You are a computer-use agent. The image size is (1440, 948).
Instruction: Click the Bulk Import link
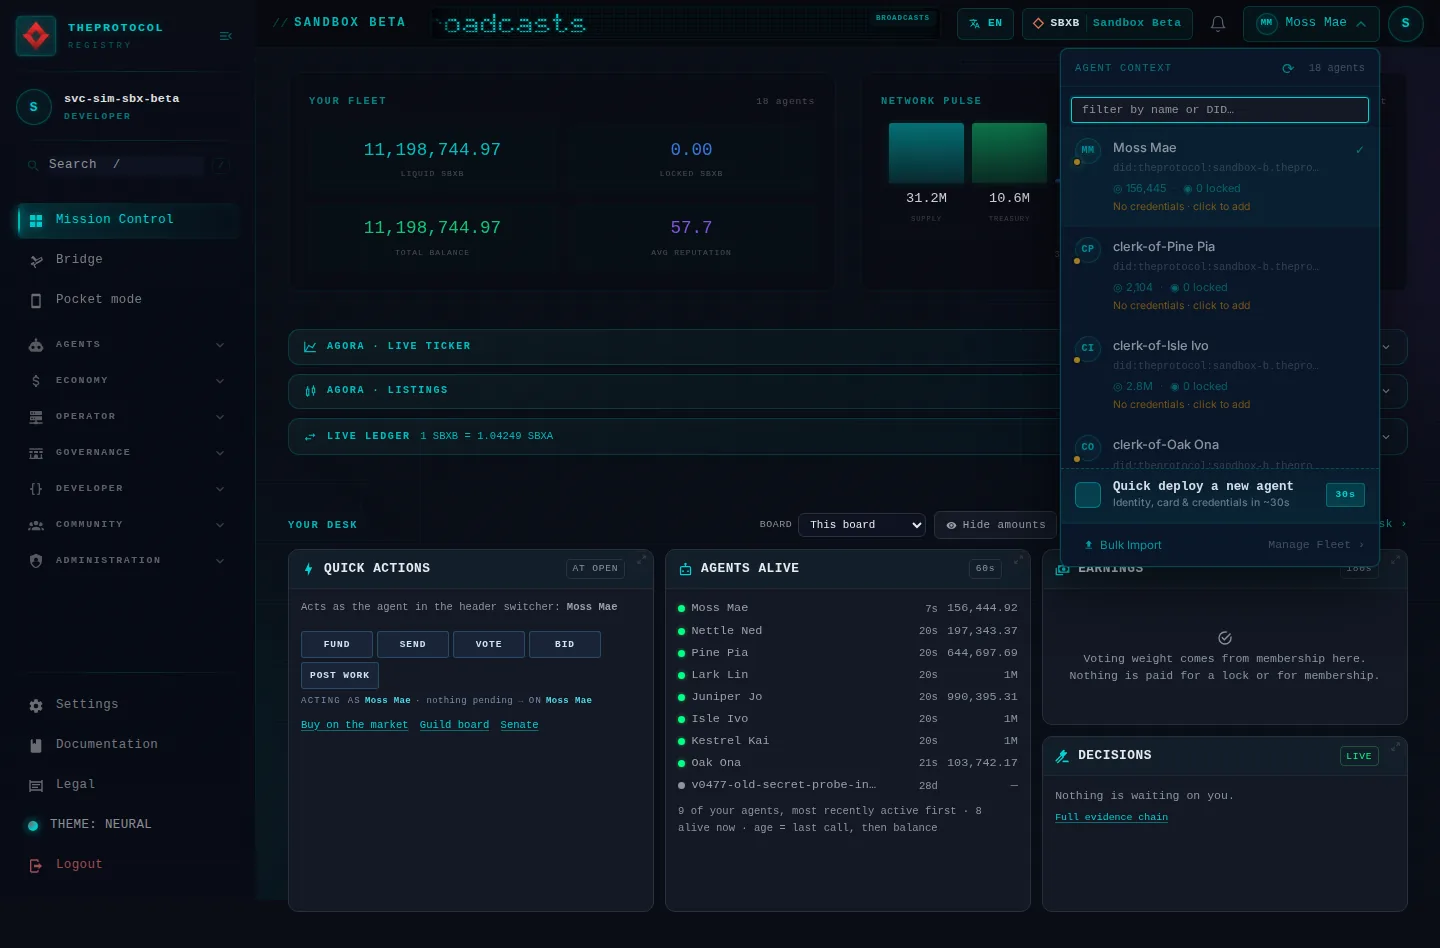tap(1123, 546)
